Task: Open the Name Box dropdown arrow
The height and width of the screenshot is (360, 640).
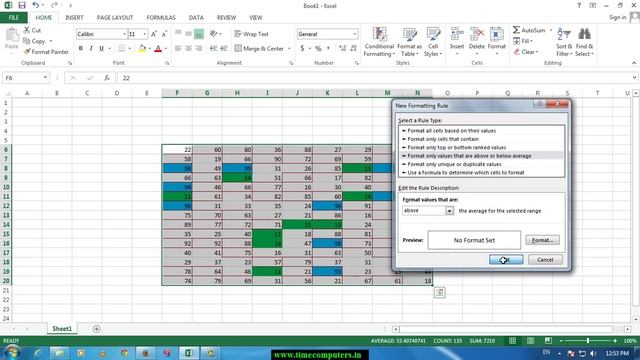Action: click(45, 78)
